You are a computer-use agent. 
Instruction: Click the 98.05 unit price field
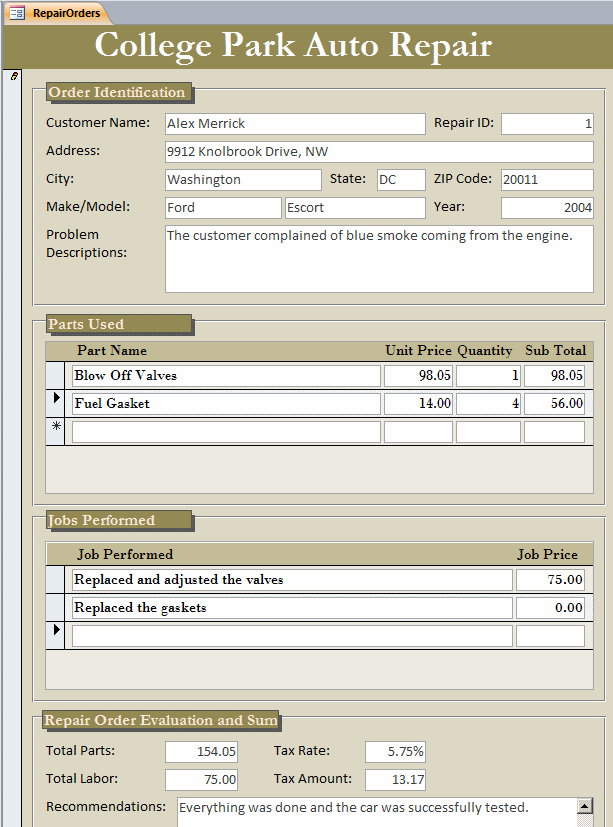click(418, 376)
